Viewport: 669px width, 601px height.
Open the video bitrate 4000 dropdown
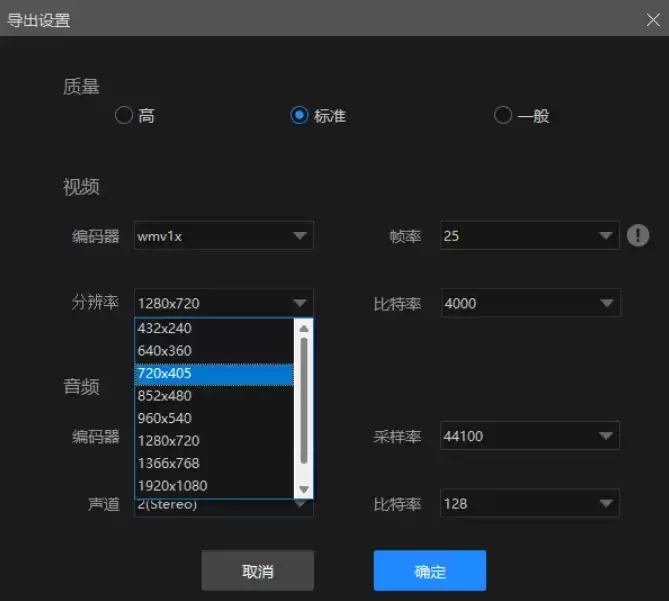click(x=531, y=303)
